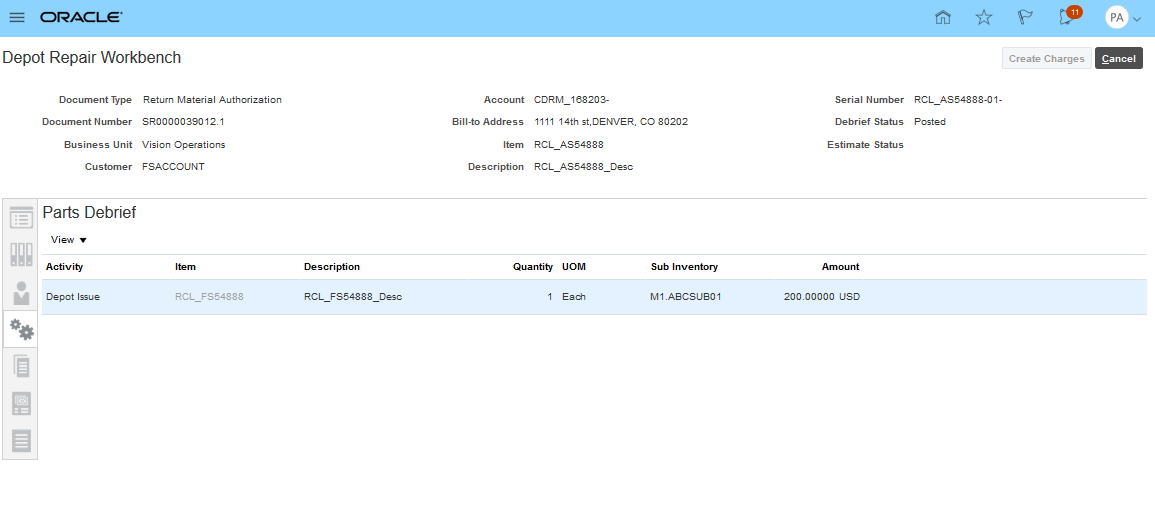The width and height of the screenshot is (1155, 505).
Task: Open the person tab icon in sidebar
Action: point(21,292)
